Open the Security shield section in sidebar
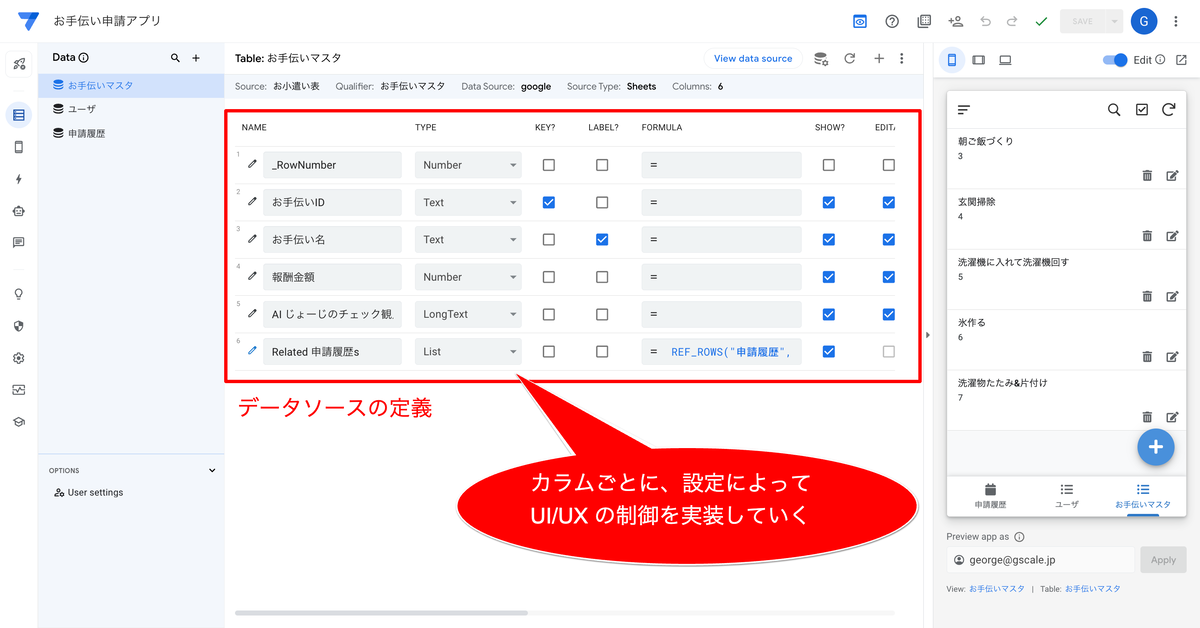Screen dimensions: 1200x628 pos(20,325)
